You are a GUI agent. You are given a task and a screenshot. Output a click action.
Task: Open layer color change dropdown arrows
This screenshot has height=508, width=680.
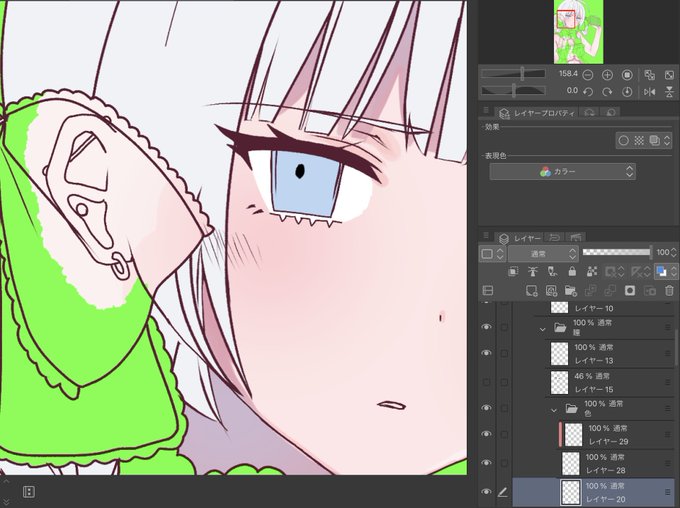[673, 272]
